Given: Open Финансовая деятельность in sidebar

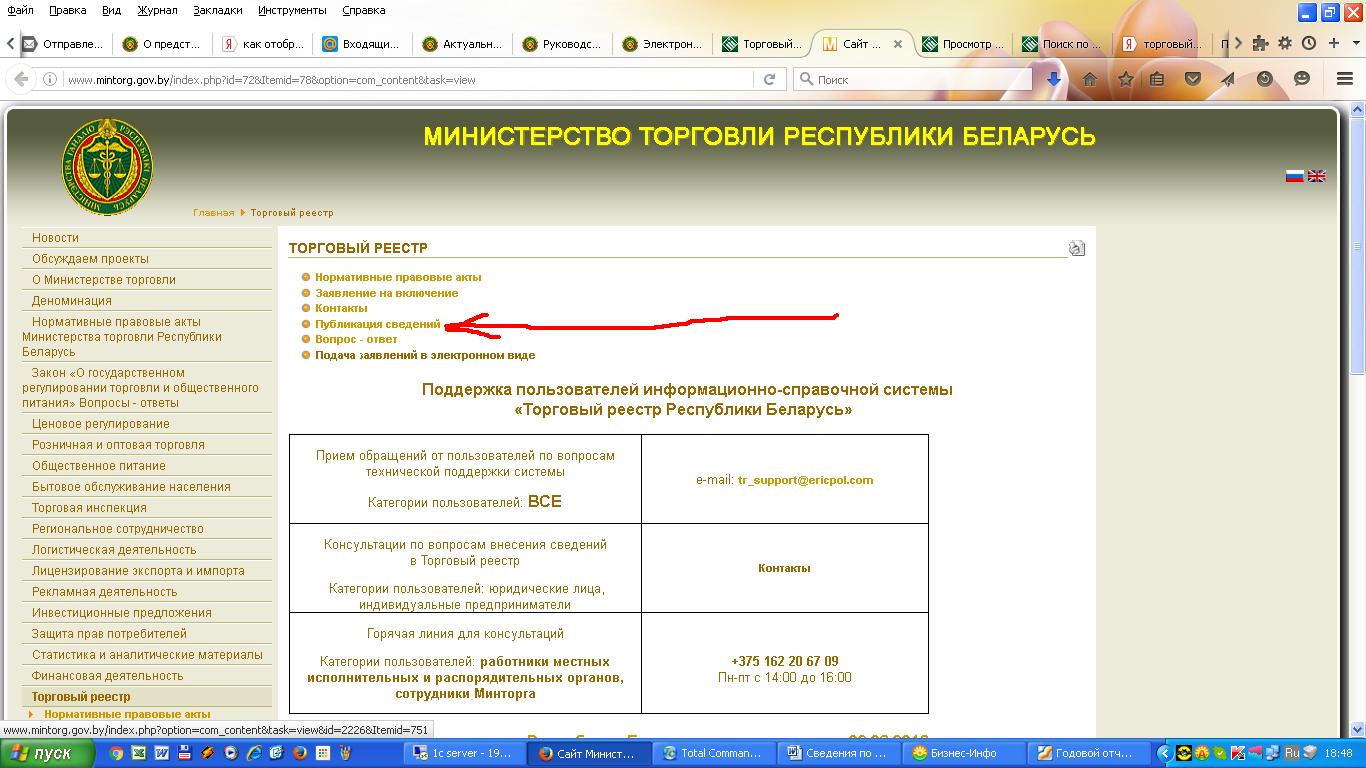Looking at the screenshot, I should [107, 676].
